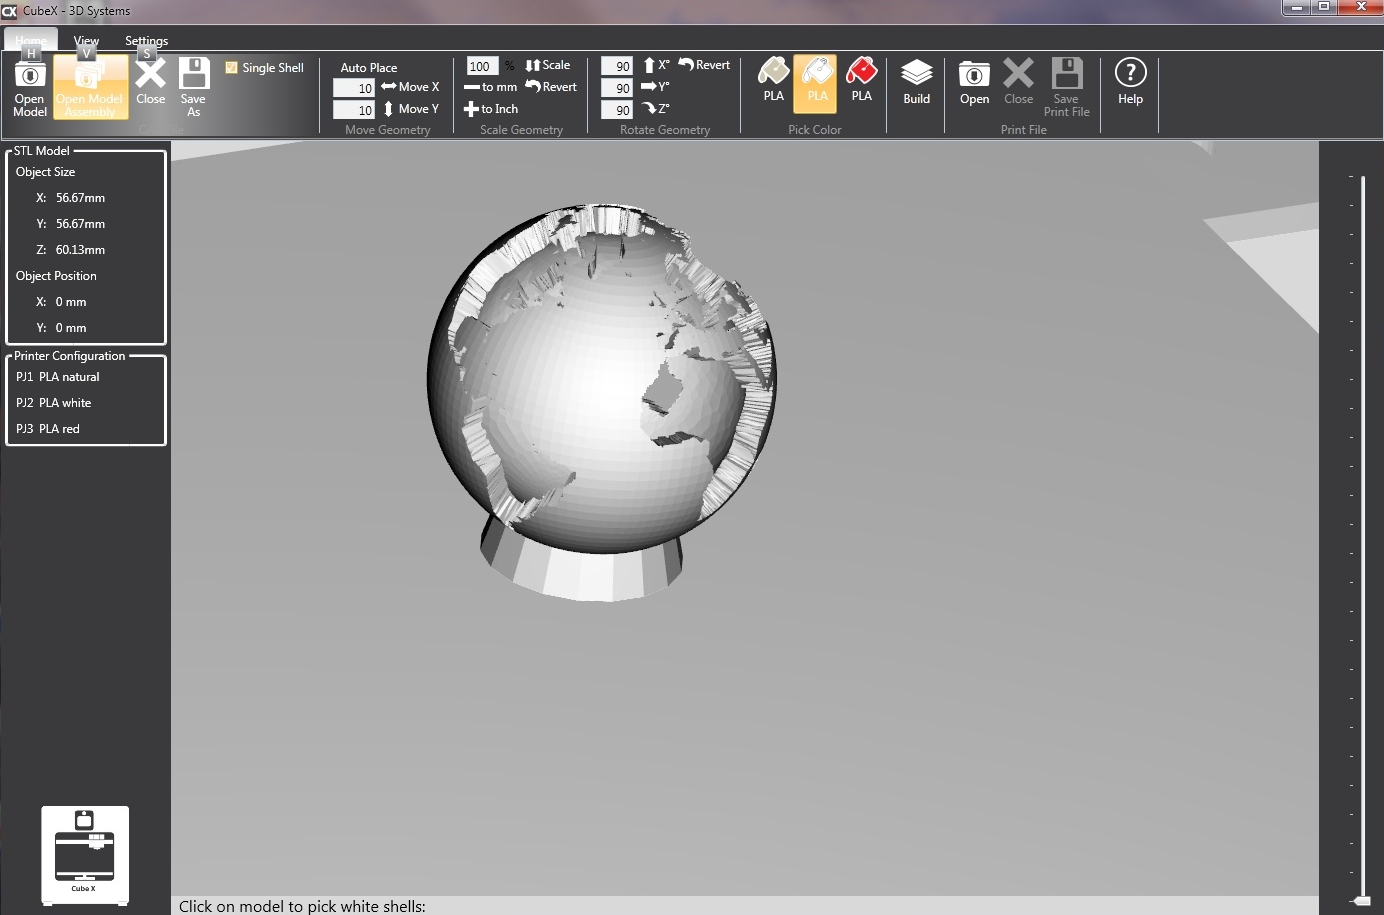Move the model along X

[410, 87]
